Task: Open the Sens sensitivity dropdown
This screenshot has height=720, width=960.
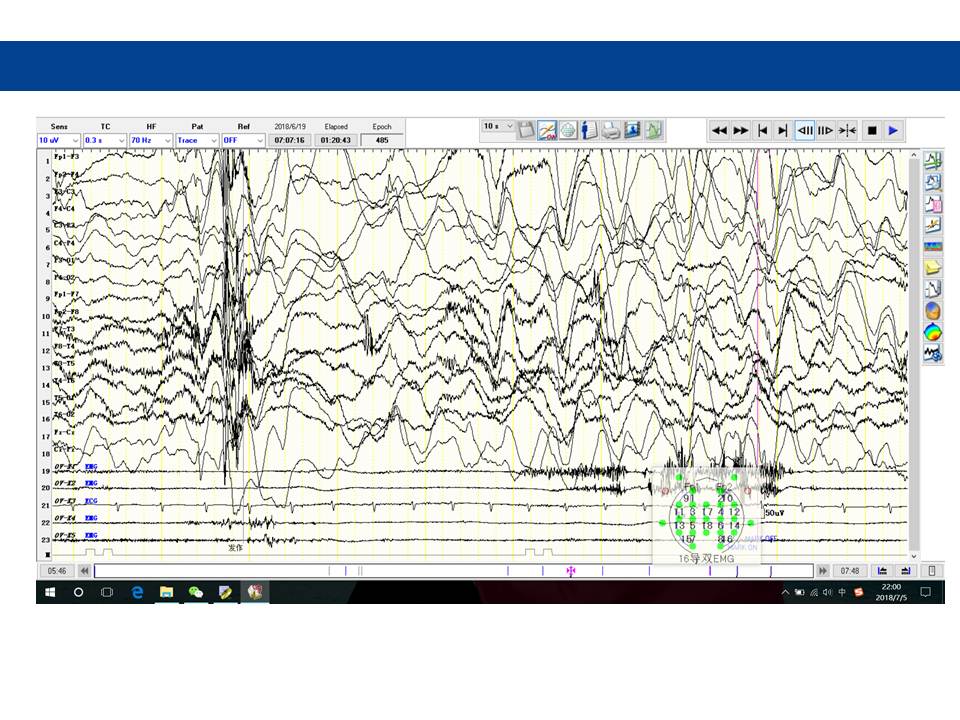Action: [59, 140]
